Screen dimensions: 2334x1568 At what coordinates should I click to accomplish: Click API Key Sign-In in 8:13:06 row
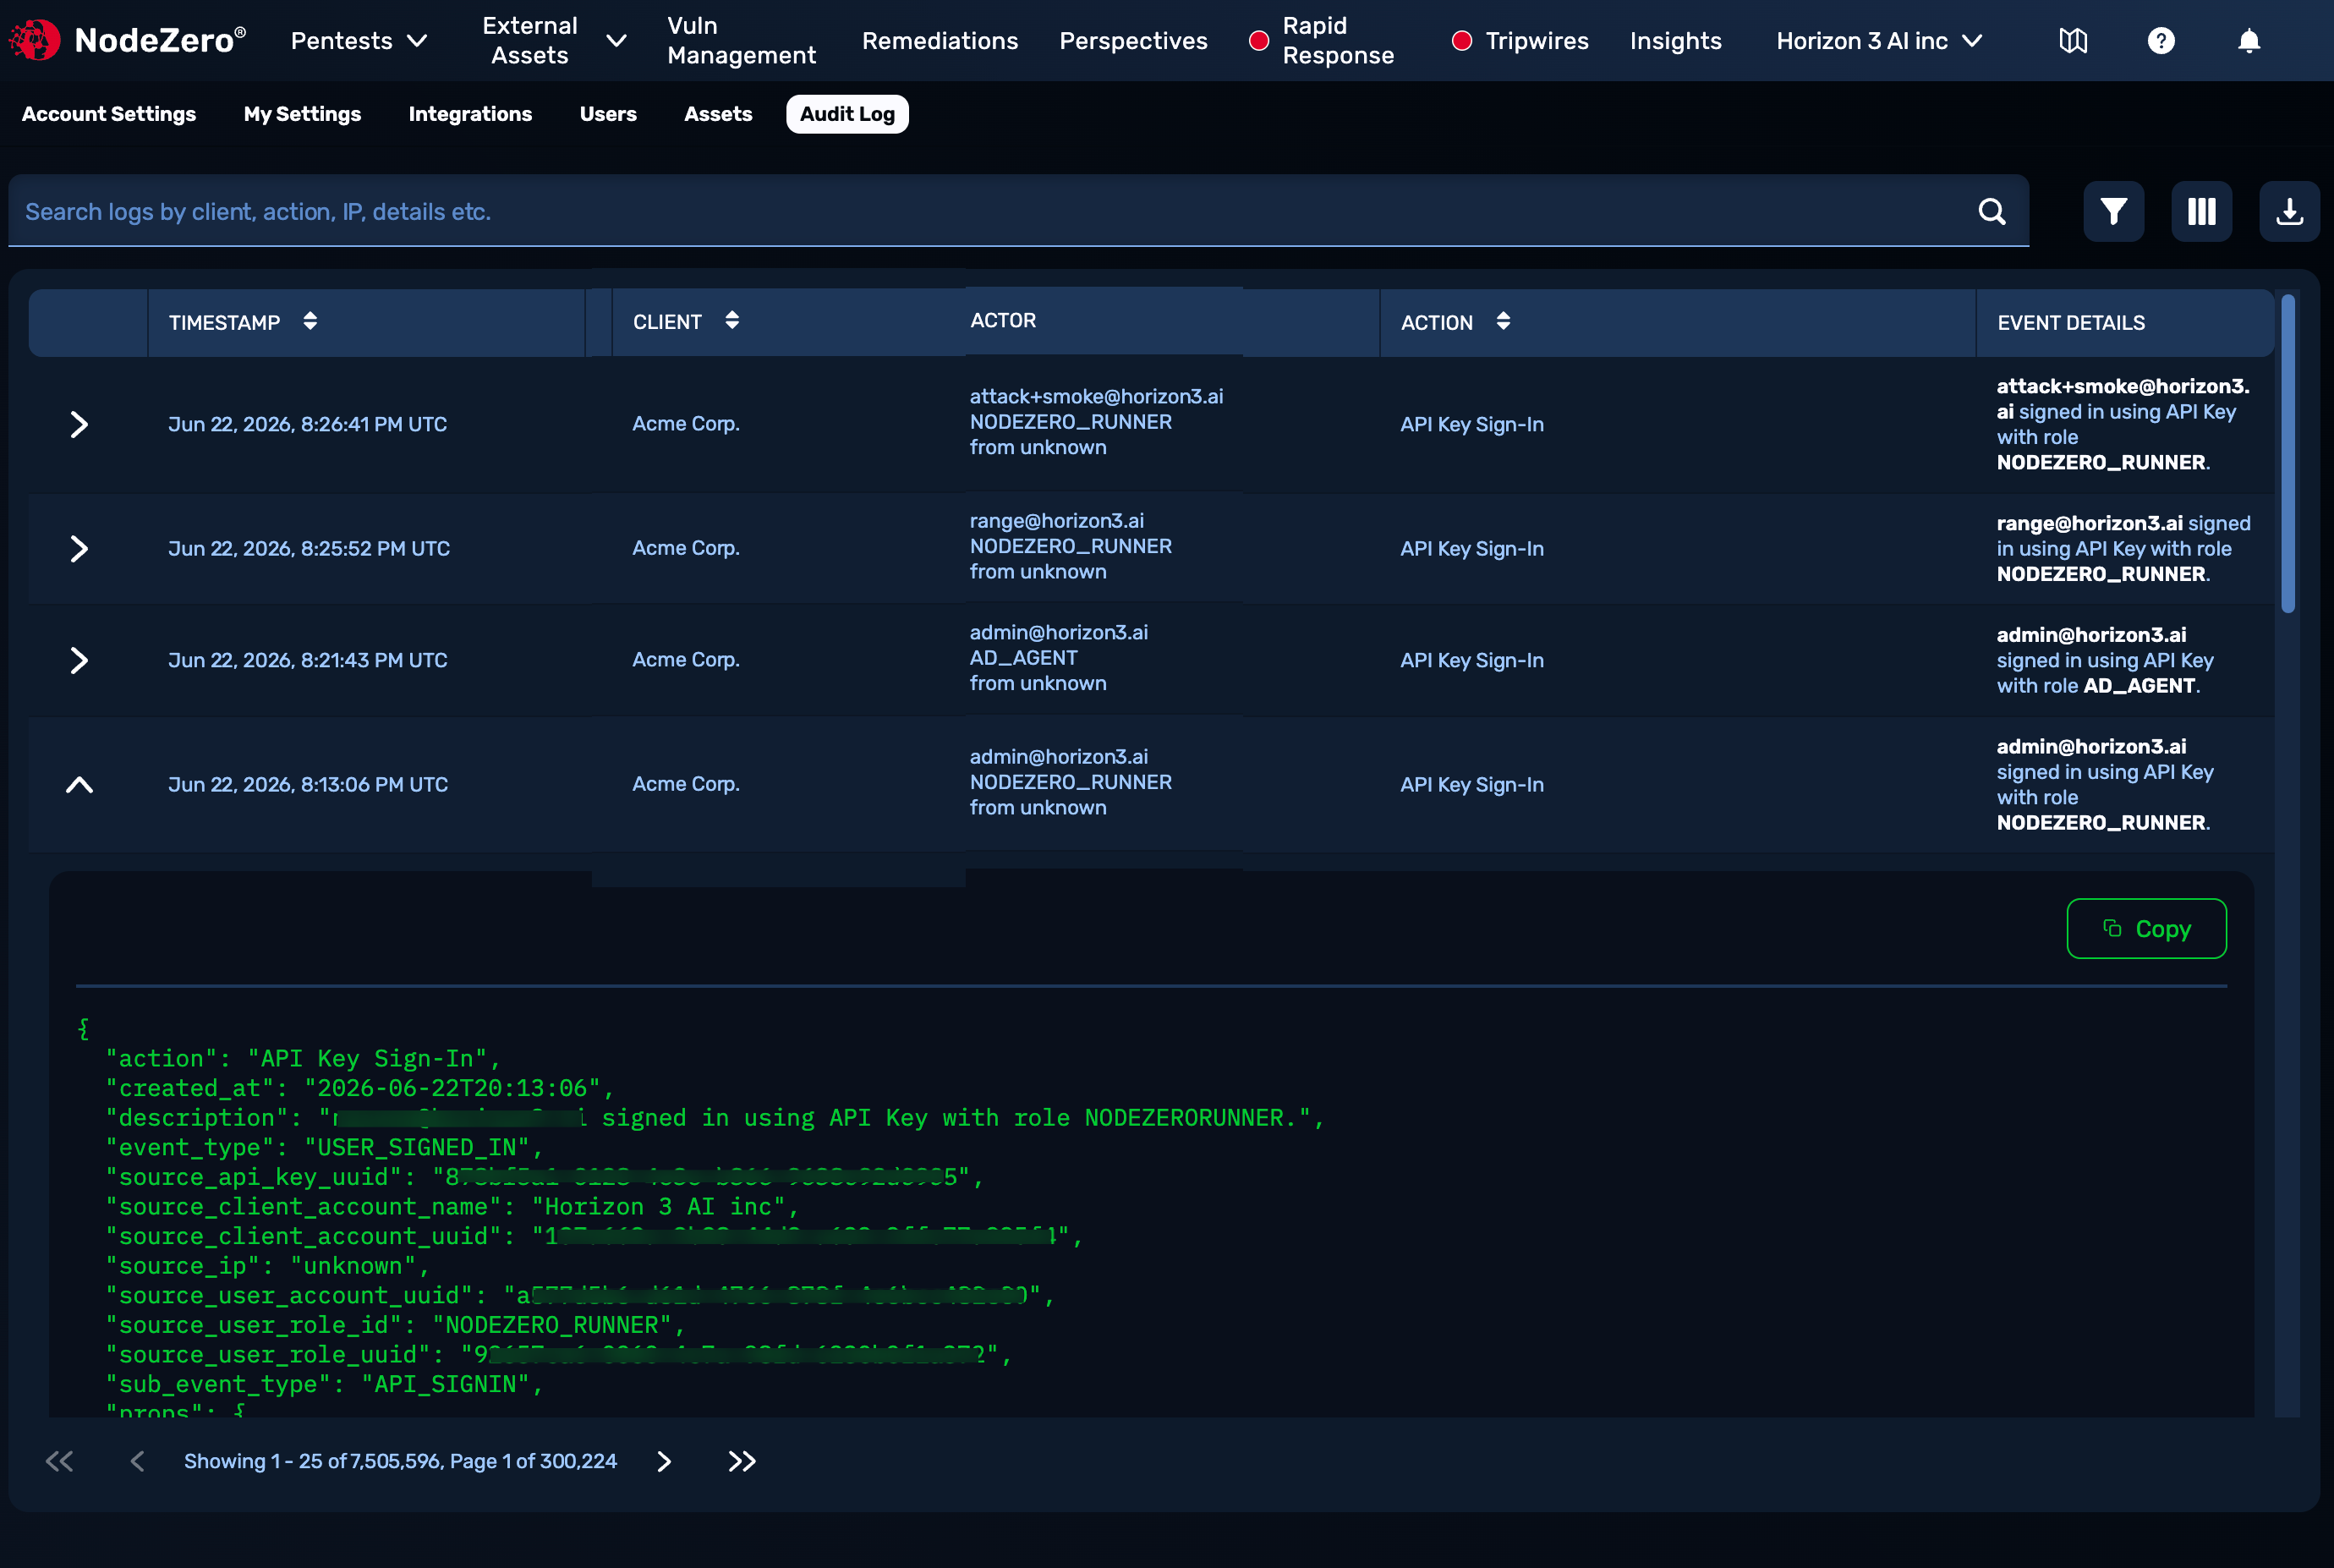pyautogui.click(x=1472, y=785)
